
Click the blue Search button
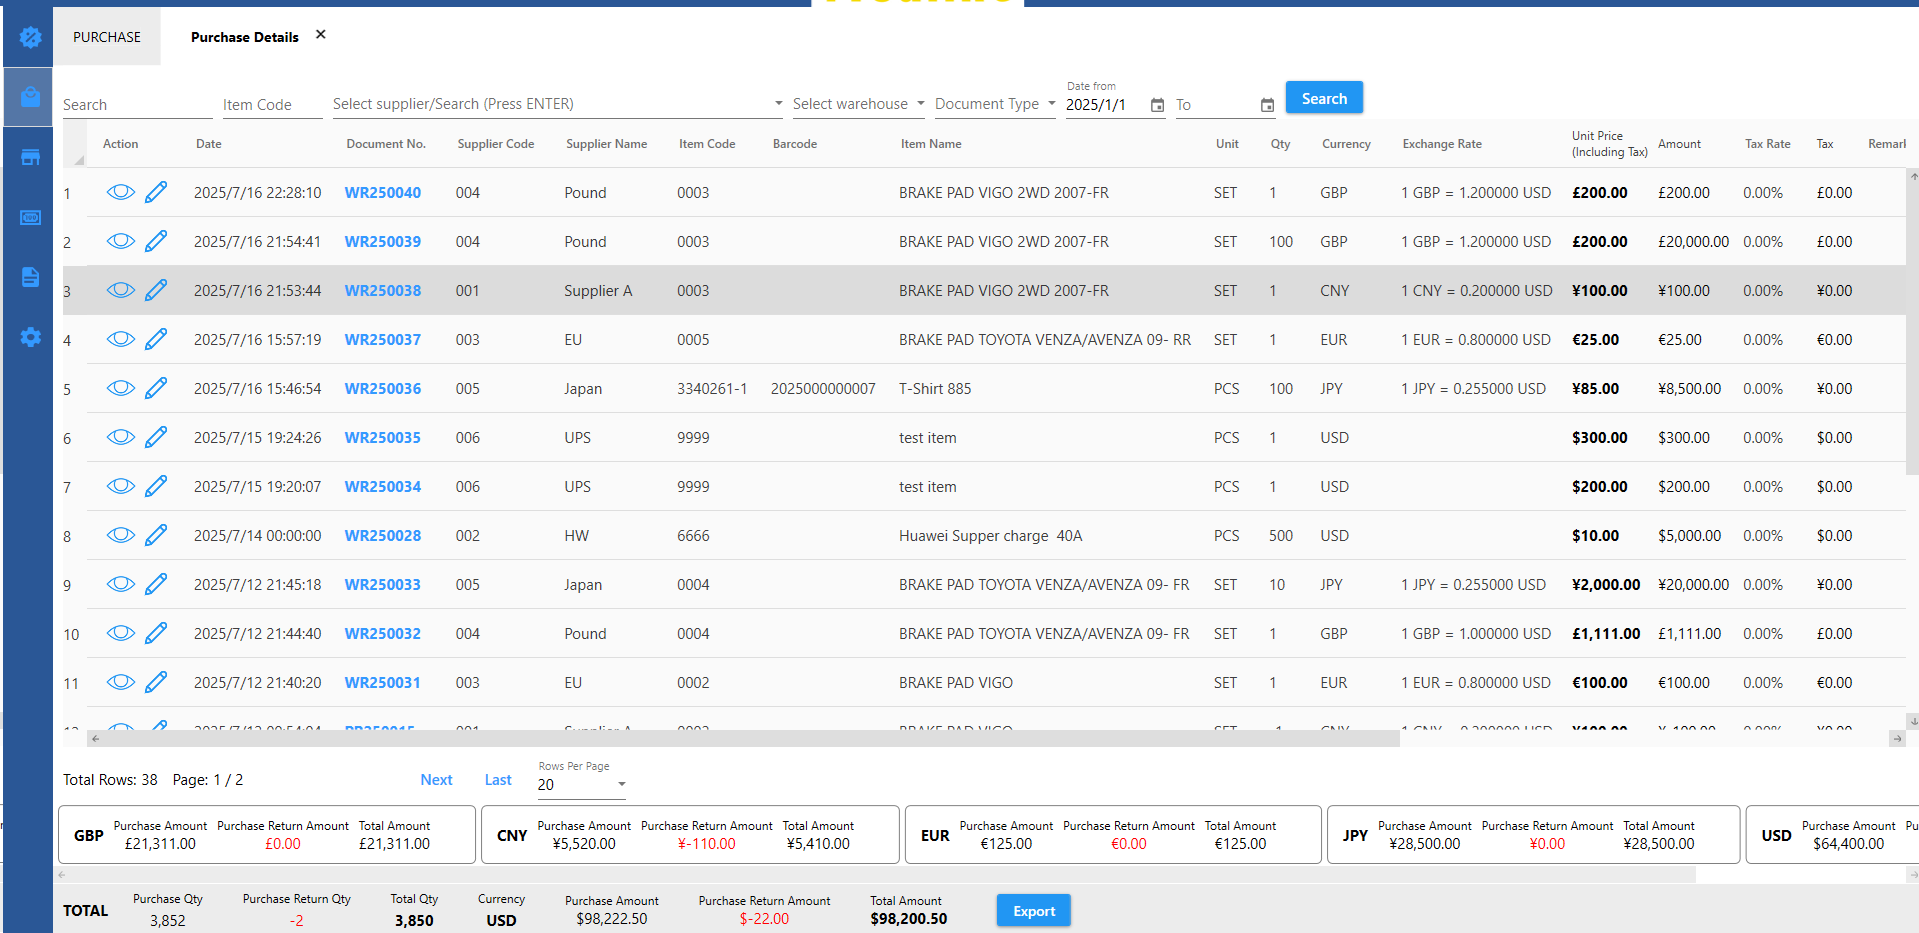1323,98
